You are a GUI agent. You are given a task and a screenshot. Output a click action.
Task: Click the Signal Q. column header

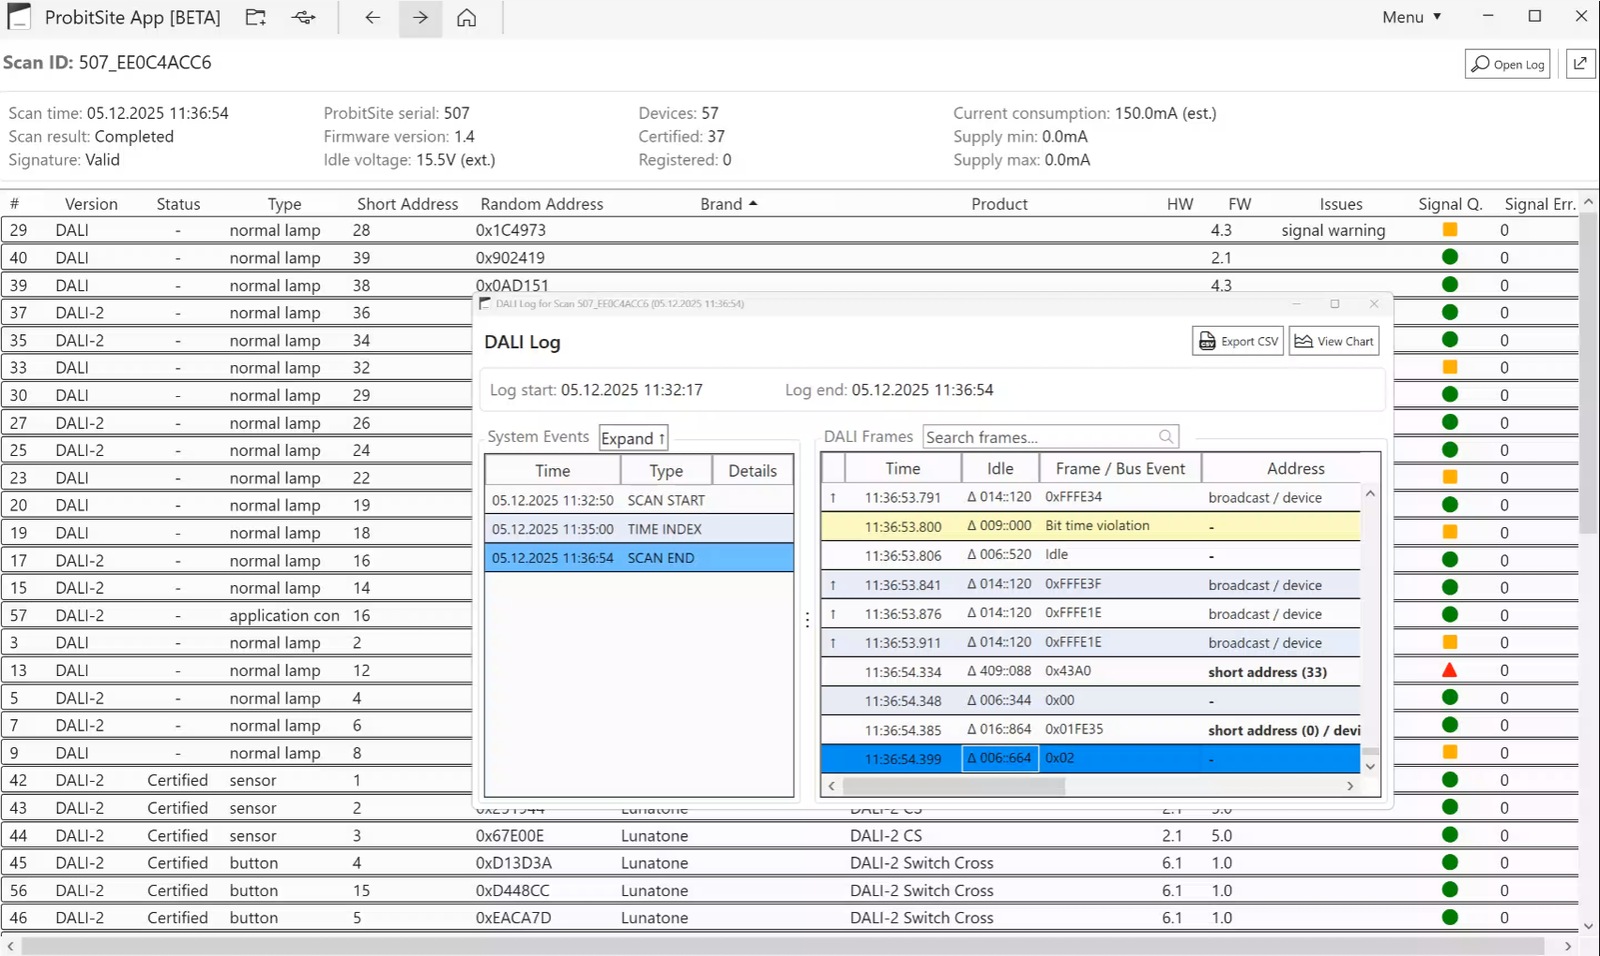pos(1449,204)
